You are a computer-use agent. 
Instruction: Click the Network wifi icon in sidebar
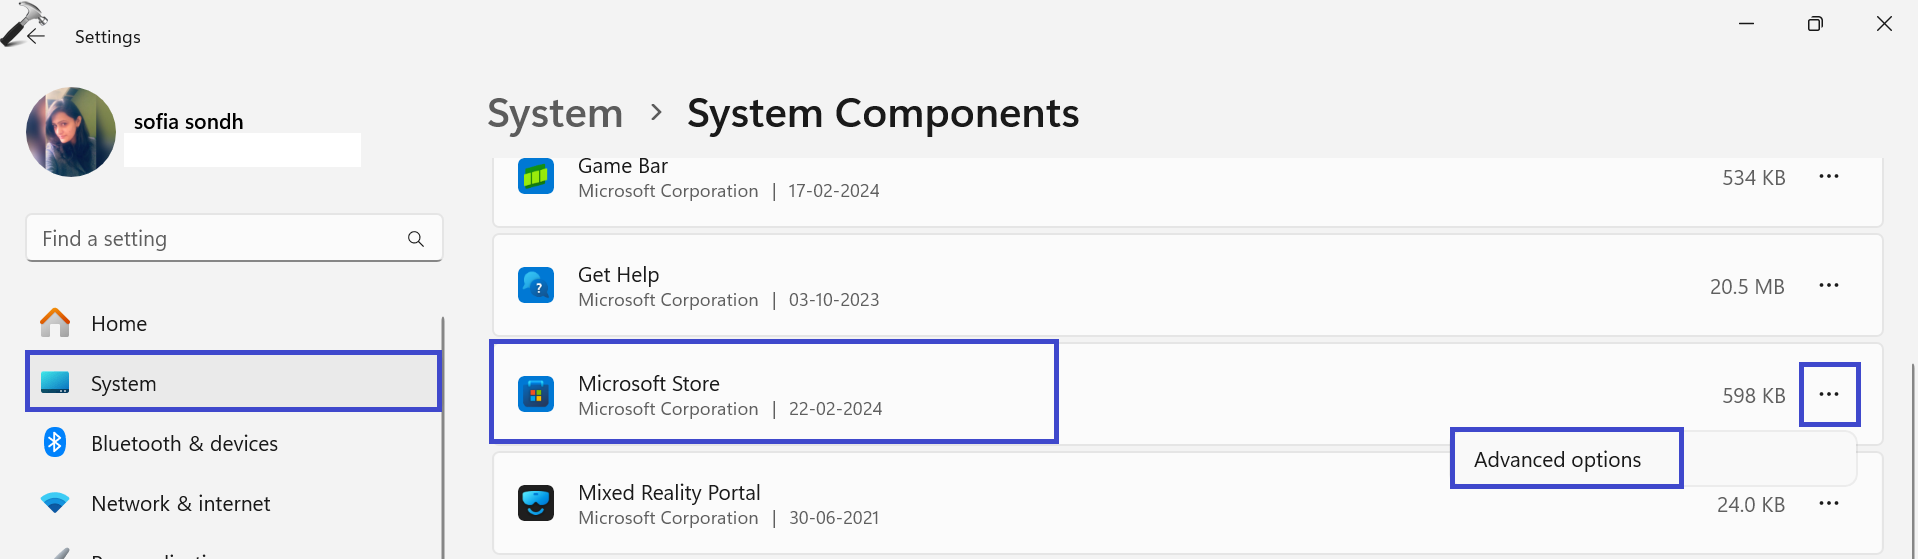click(55, 503)
